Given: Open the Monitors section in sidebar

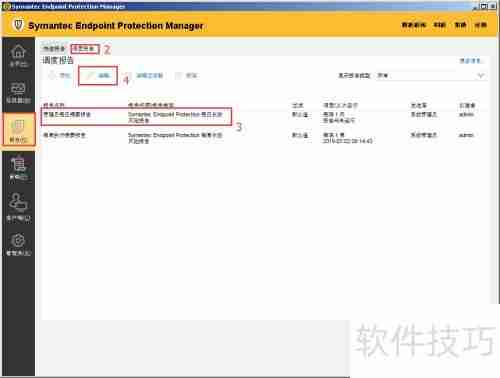Looking at the screenshot, I should (x=18, y=93).
